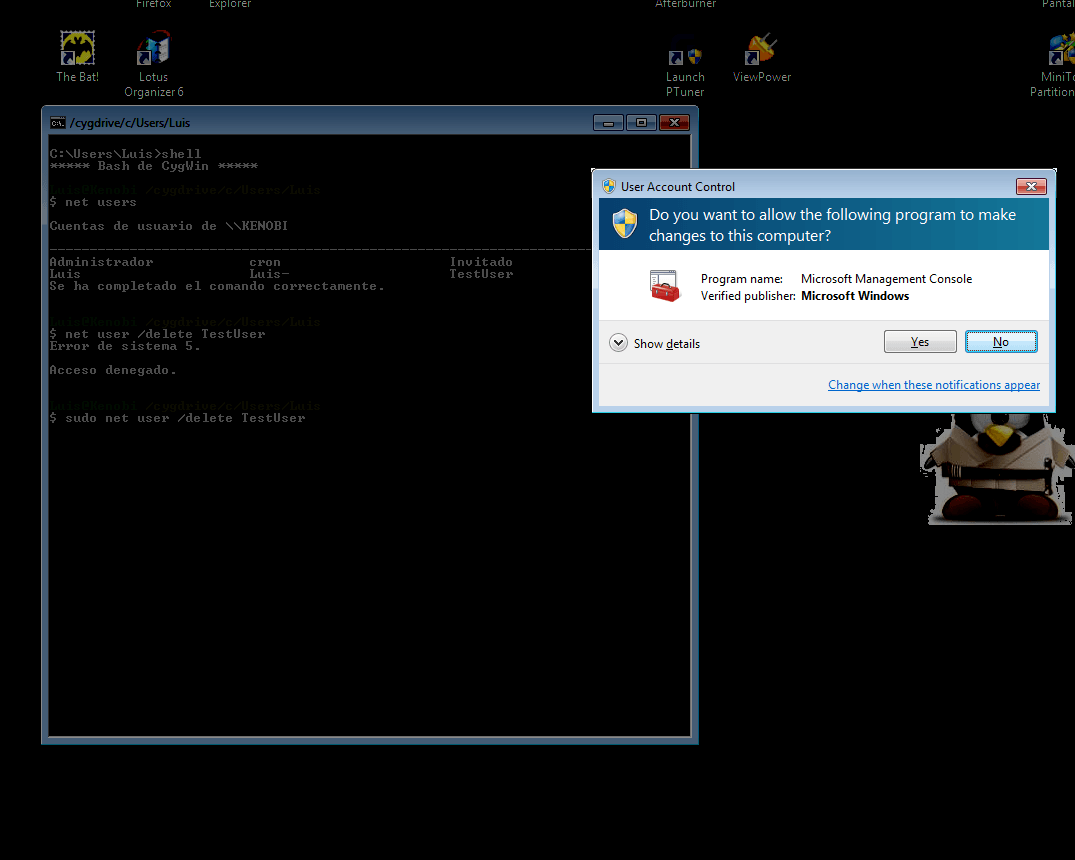Minimize the /cygdrive/c/Users/Luis console window
Screen dimensions: 1075x860
(x=608, y=123)
